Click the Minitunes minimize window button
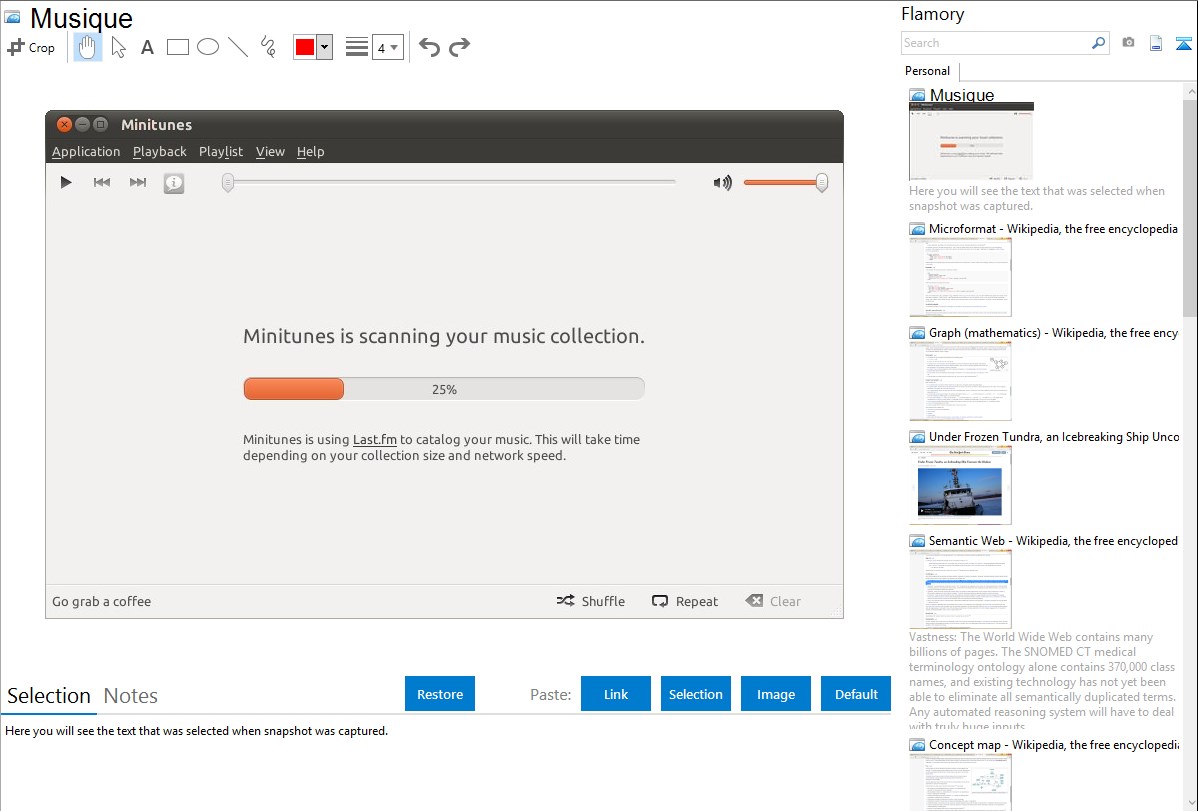This screenshot has height=811, width=1198. coord(83,125)
